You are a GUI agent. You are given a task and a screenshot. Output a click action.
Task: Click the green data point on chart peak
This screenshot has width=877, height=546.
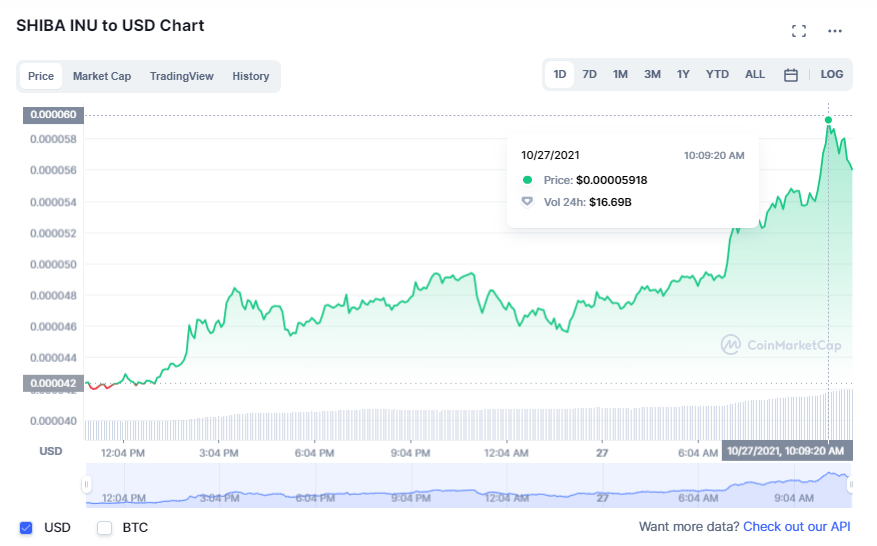[x=828, y=120]
